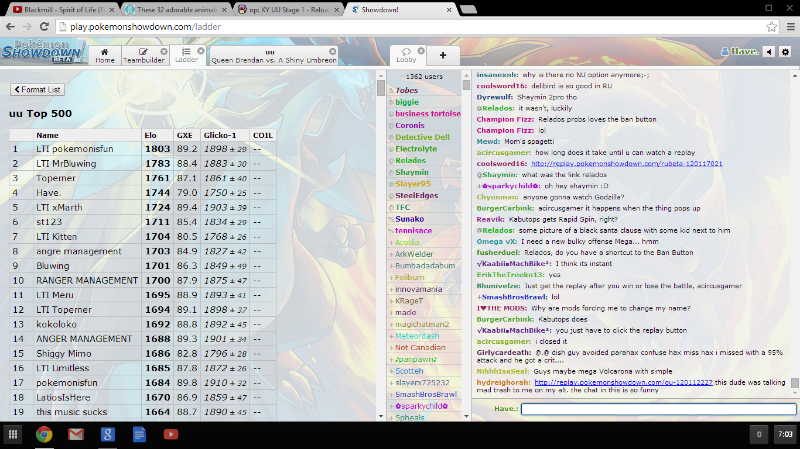
Task: Click the COIL column header
Action: [x=263, y=135]
